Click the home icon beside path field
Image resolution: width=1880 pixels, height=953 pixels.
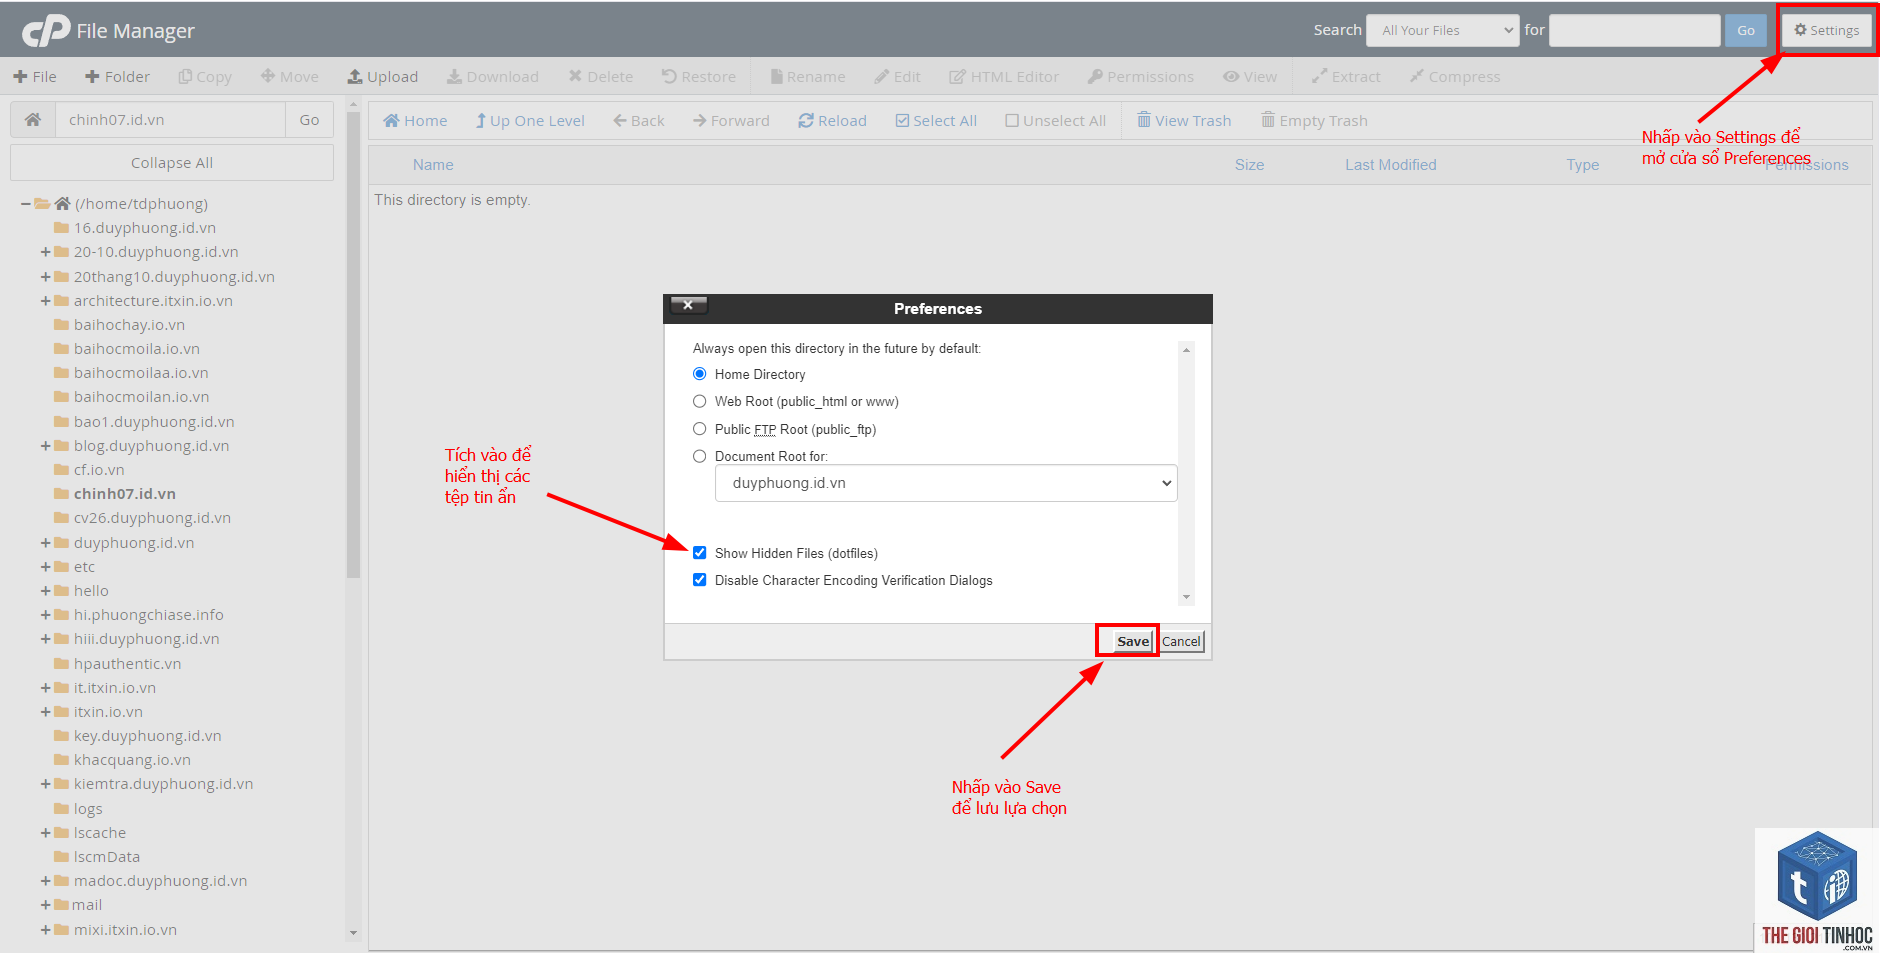[x=33, y=119]
